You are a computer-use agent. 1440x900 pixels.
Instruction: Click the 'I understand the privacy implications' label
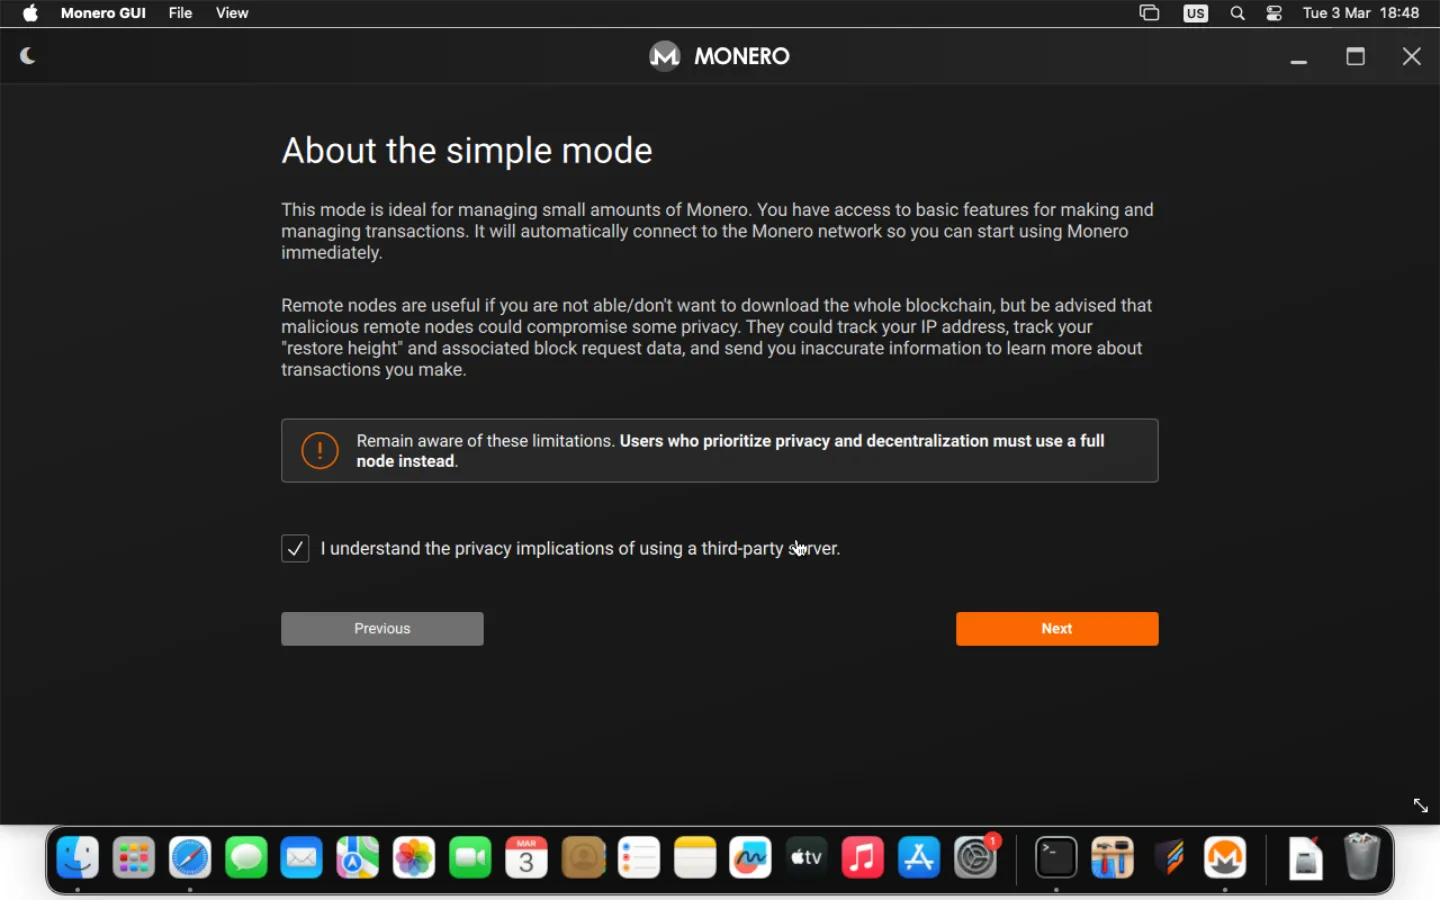[x=580, y=549]
